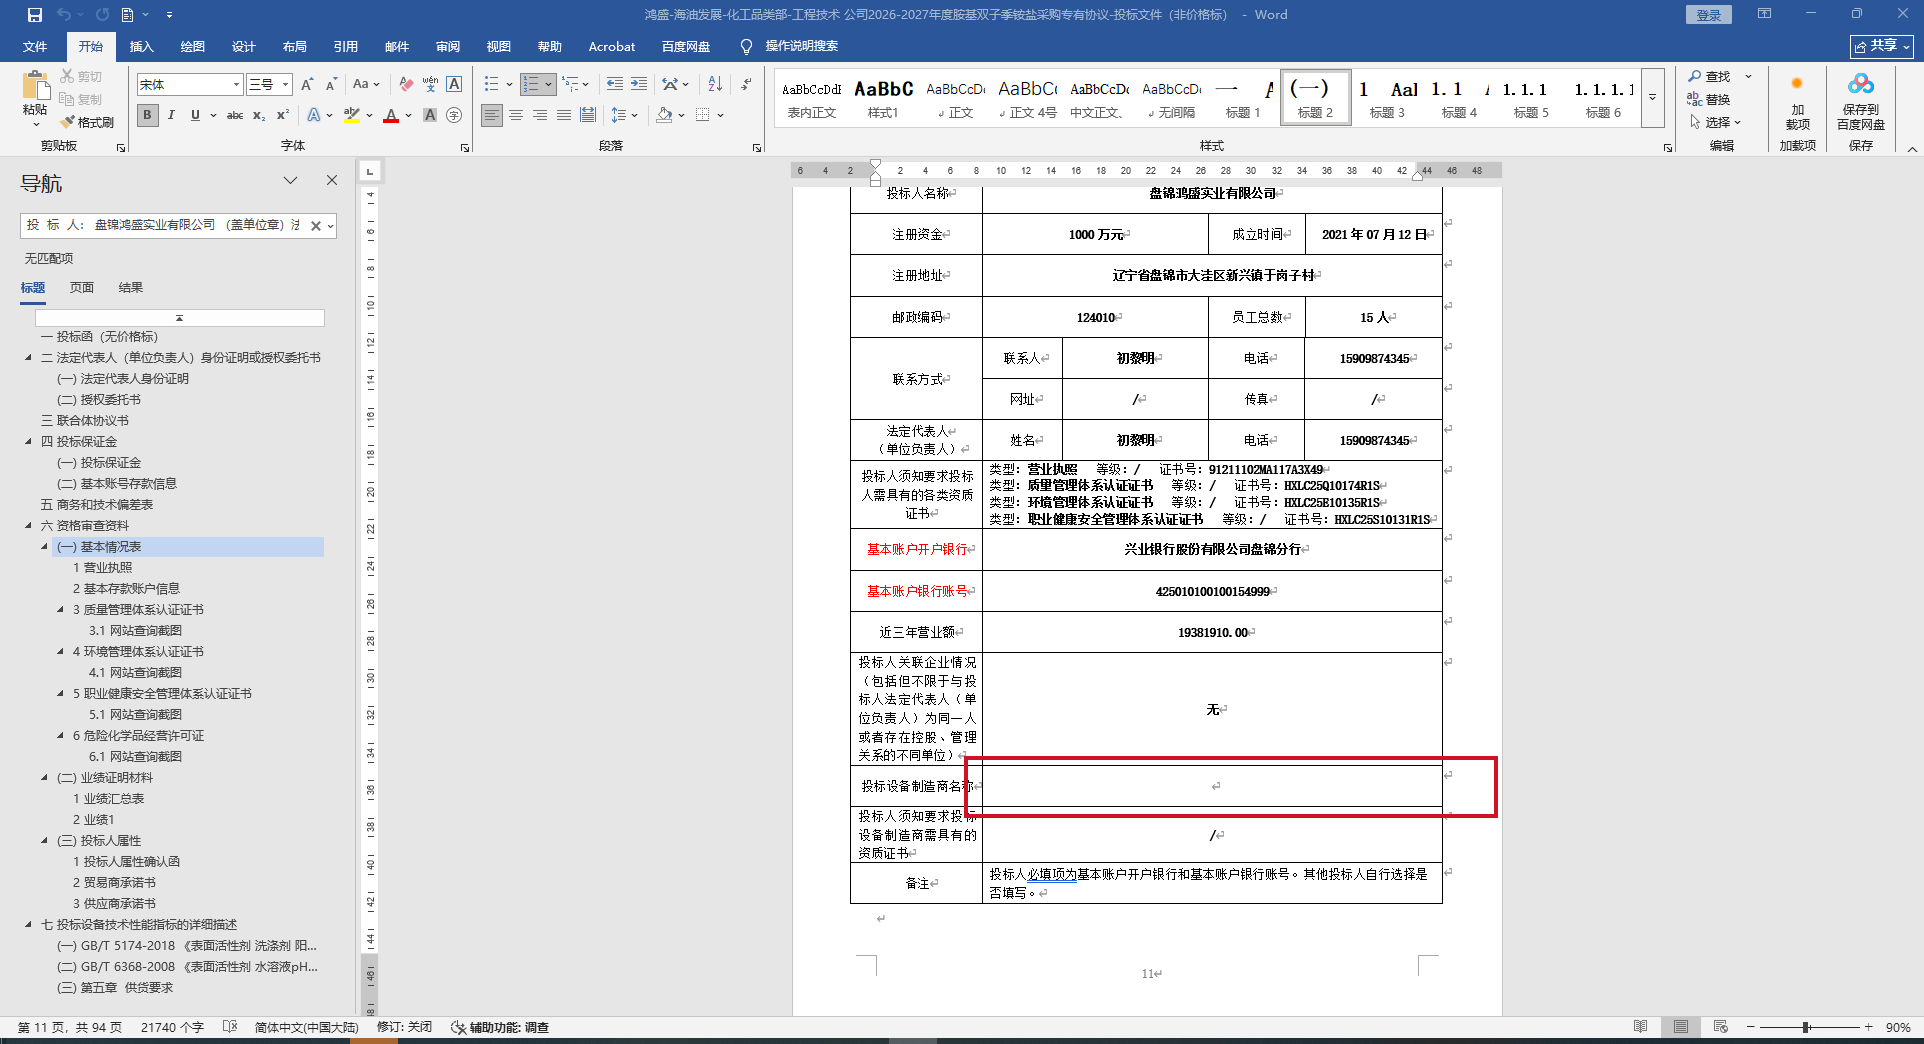Open the 页面 tab in the navigation pane
This screenshot has height=1044, width=1924.
[x=82, y=288]
